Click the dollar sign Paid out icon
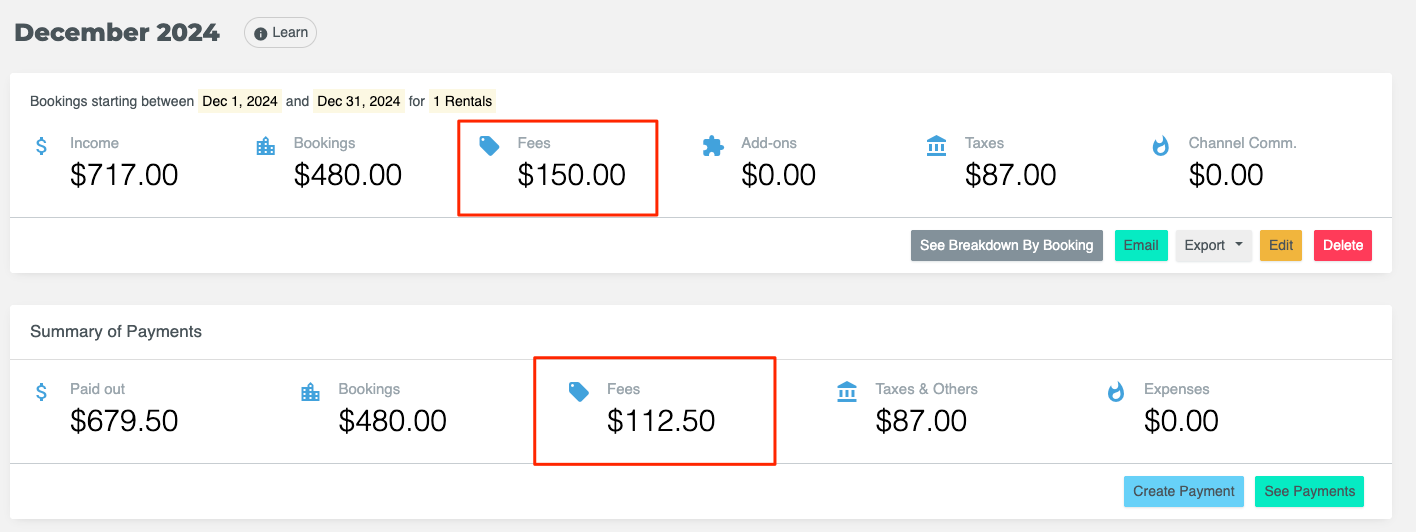This screenshot has height=532, width=1416. tap(41, 392)
